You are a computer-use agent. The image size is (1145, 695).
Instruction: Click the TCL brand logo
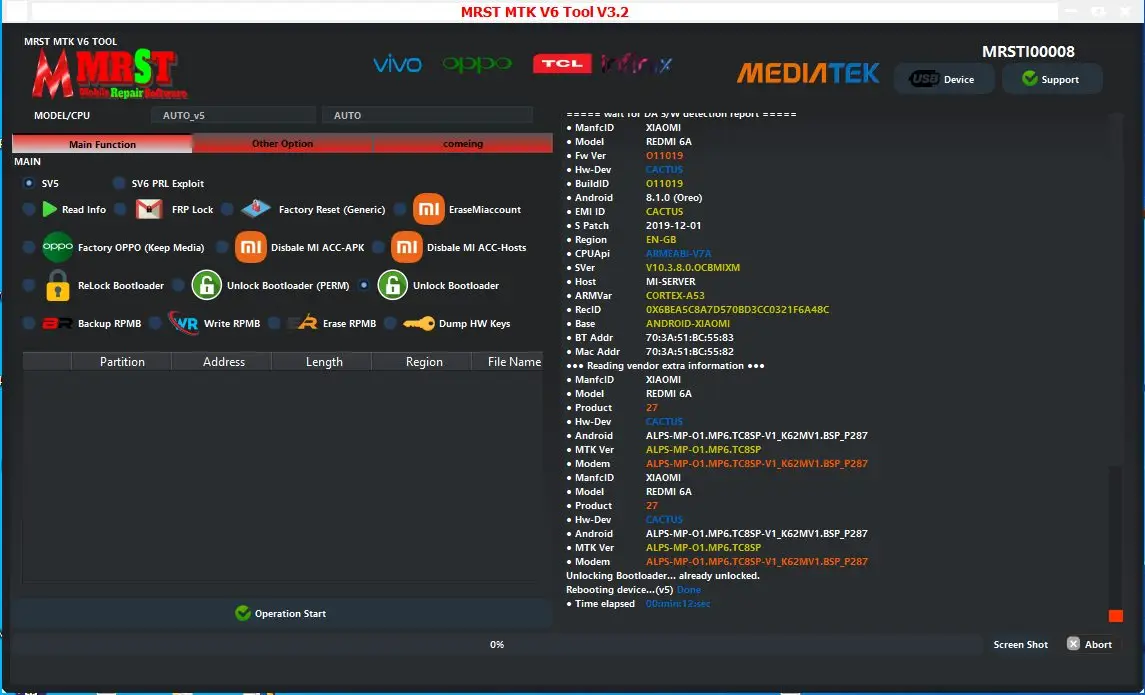[x=562, y=64]
